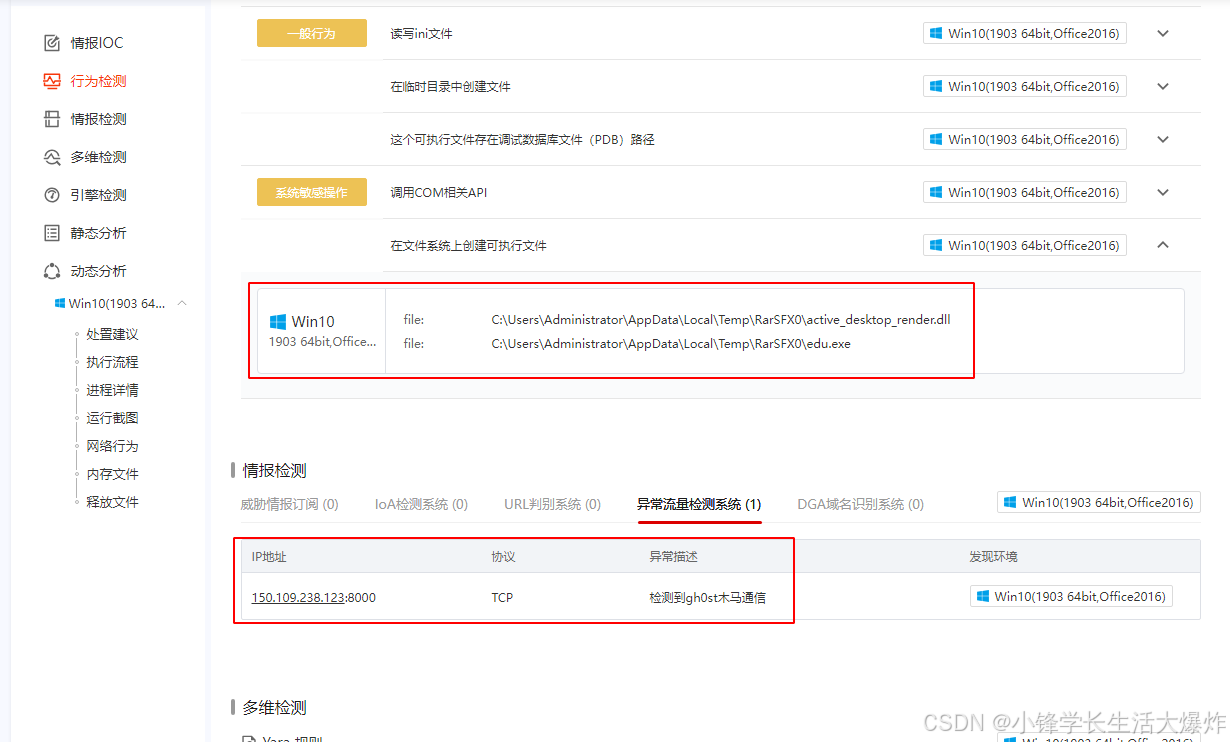The width and height of the screenshot is (1230, 742).
Task: Click the 读写ini文件 behavior text
Action: (421, 33)
